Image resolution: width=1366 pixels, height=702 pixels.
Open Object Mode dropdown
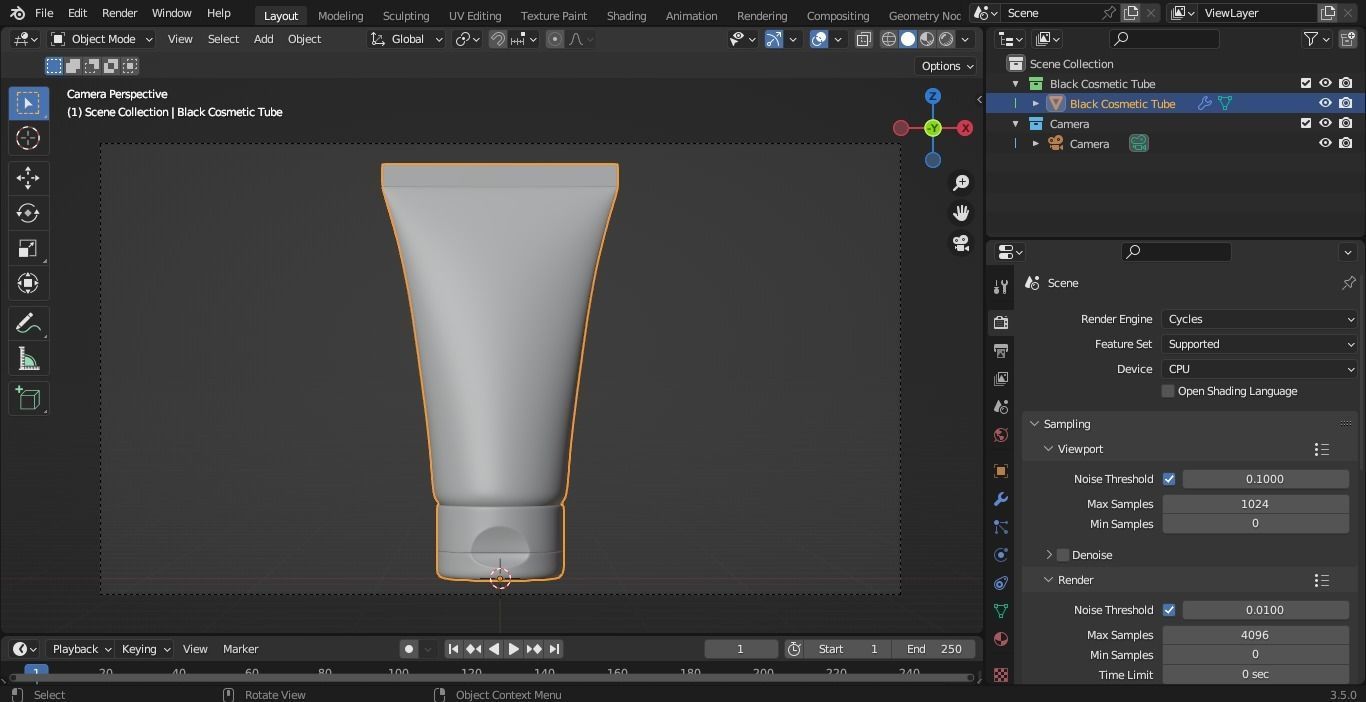point(102,39)
